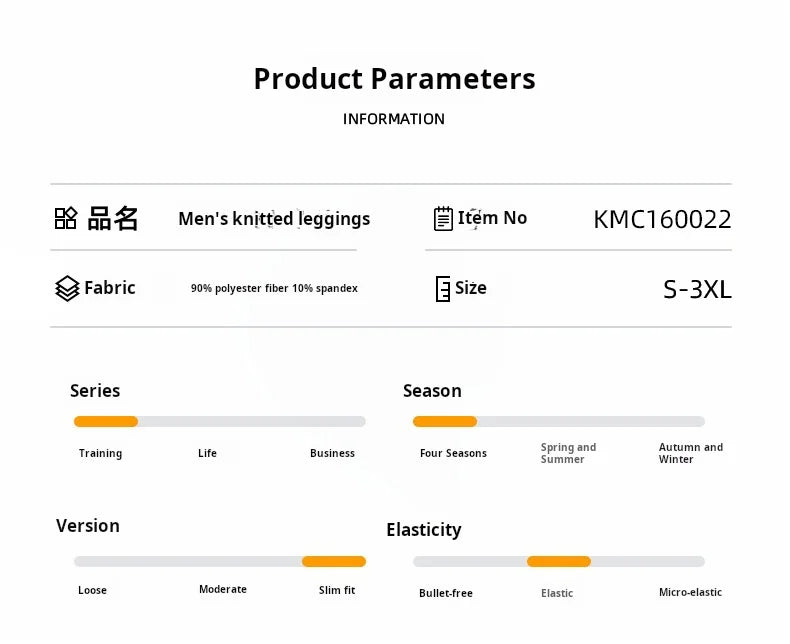This screenshot has height=644, width=790.
Task: Click the ruler icon next to Size
Action: point(443,289)
